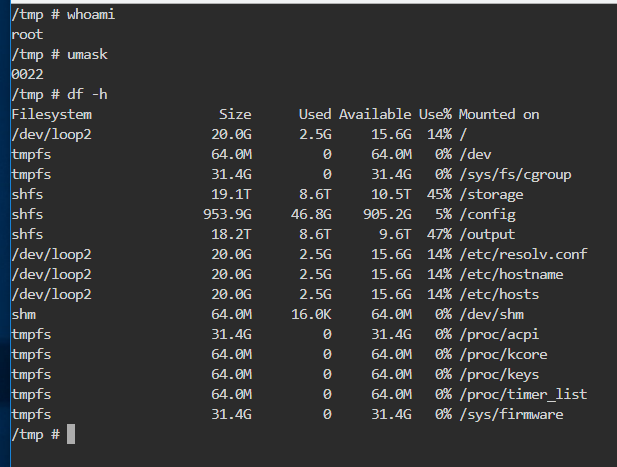
Task: Click the /config mount point text
Action: pos(487,214)
